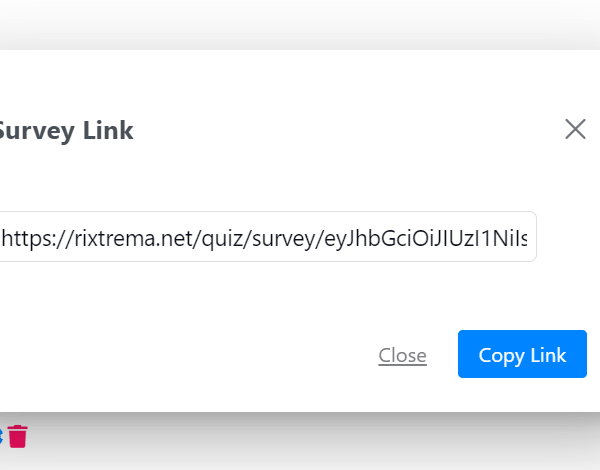600x470 pixels.
Task: Delete the survey using the trash can icon
Action: click(18, 436)
